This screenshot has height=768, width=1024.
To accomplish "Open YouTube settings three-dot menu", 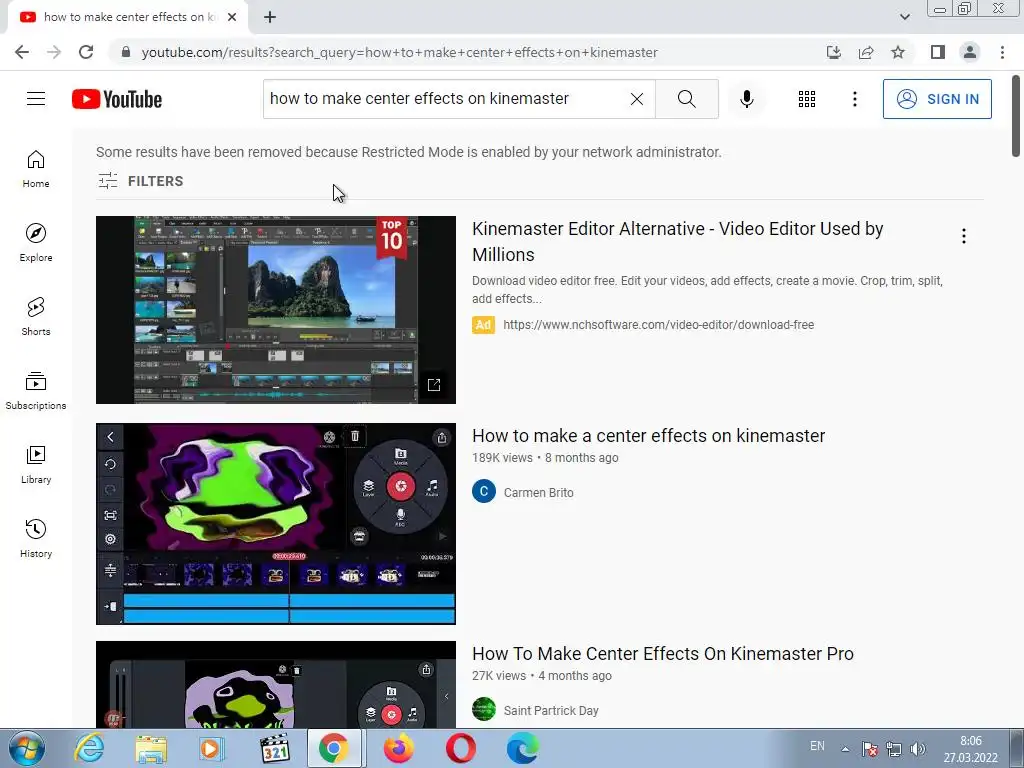I will click(855, 99).
